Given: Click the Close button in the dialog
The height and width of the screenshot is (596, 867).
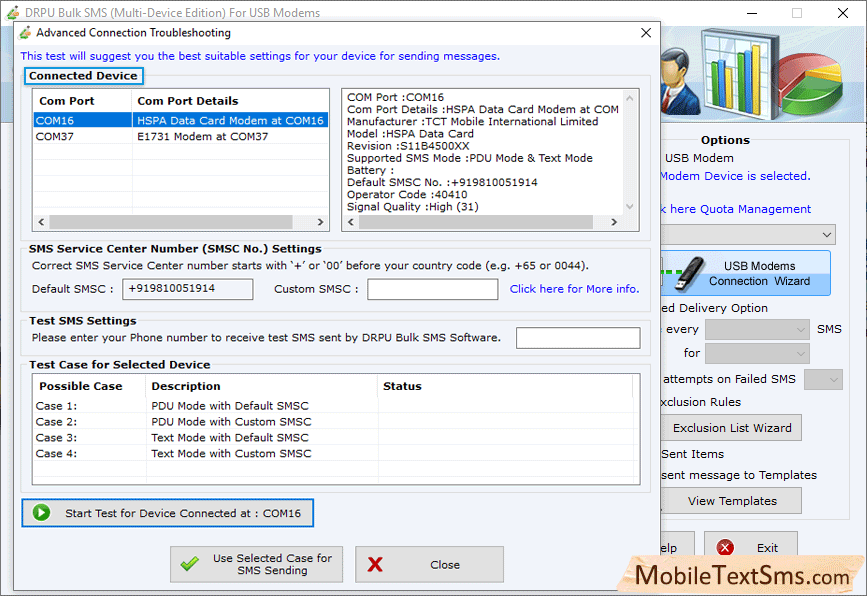Looking at the screenshot, I should (429, 564).
